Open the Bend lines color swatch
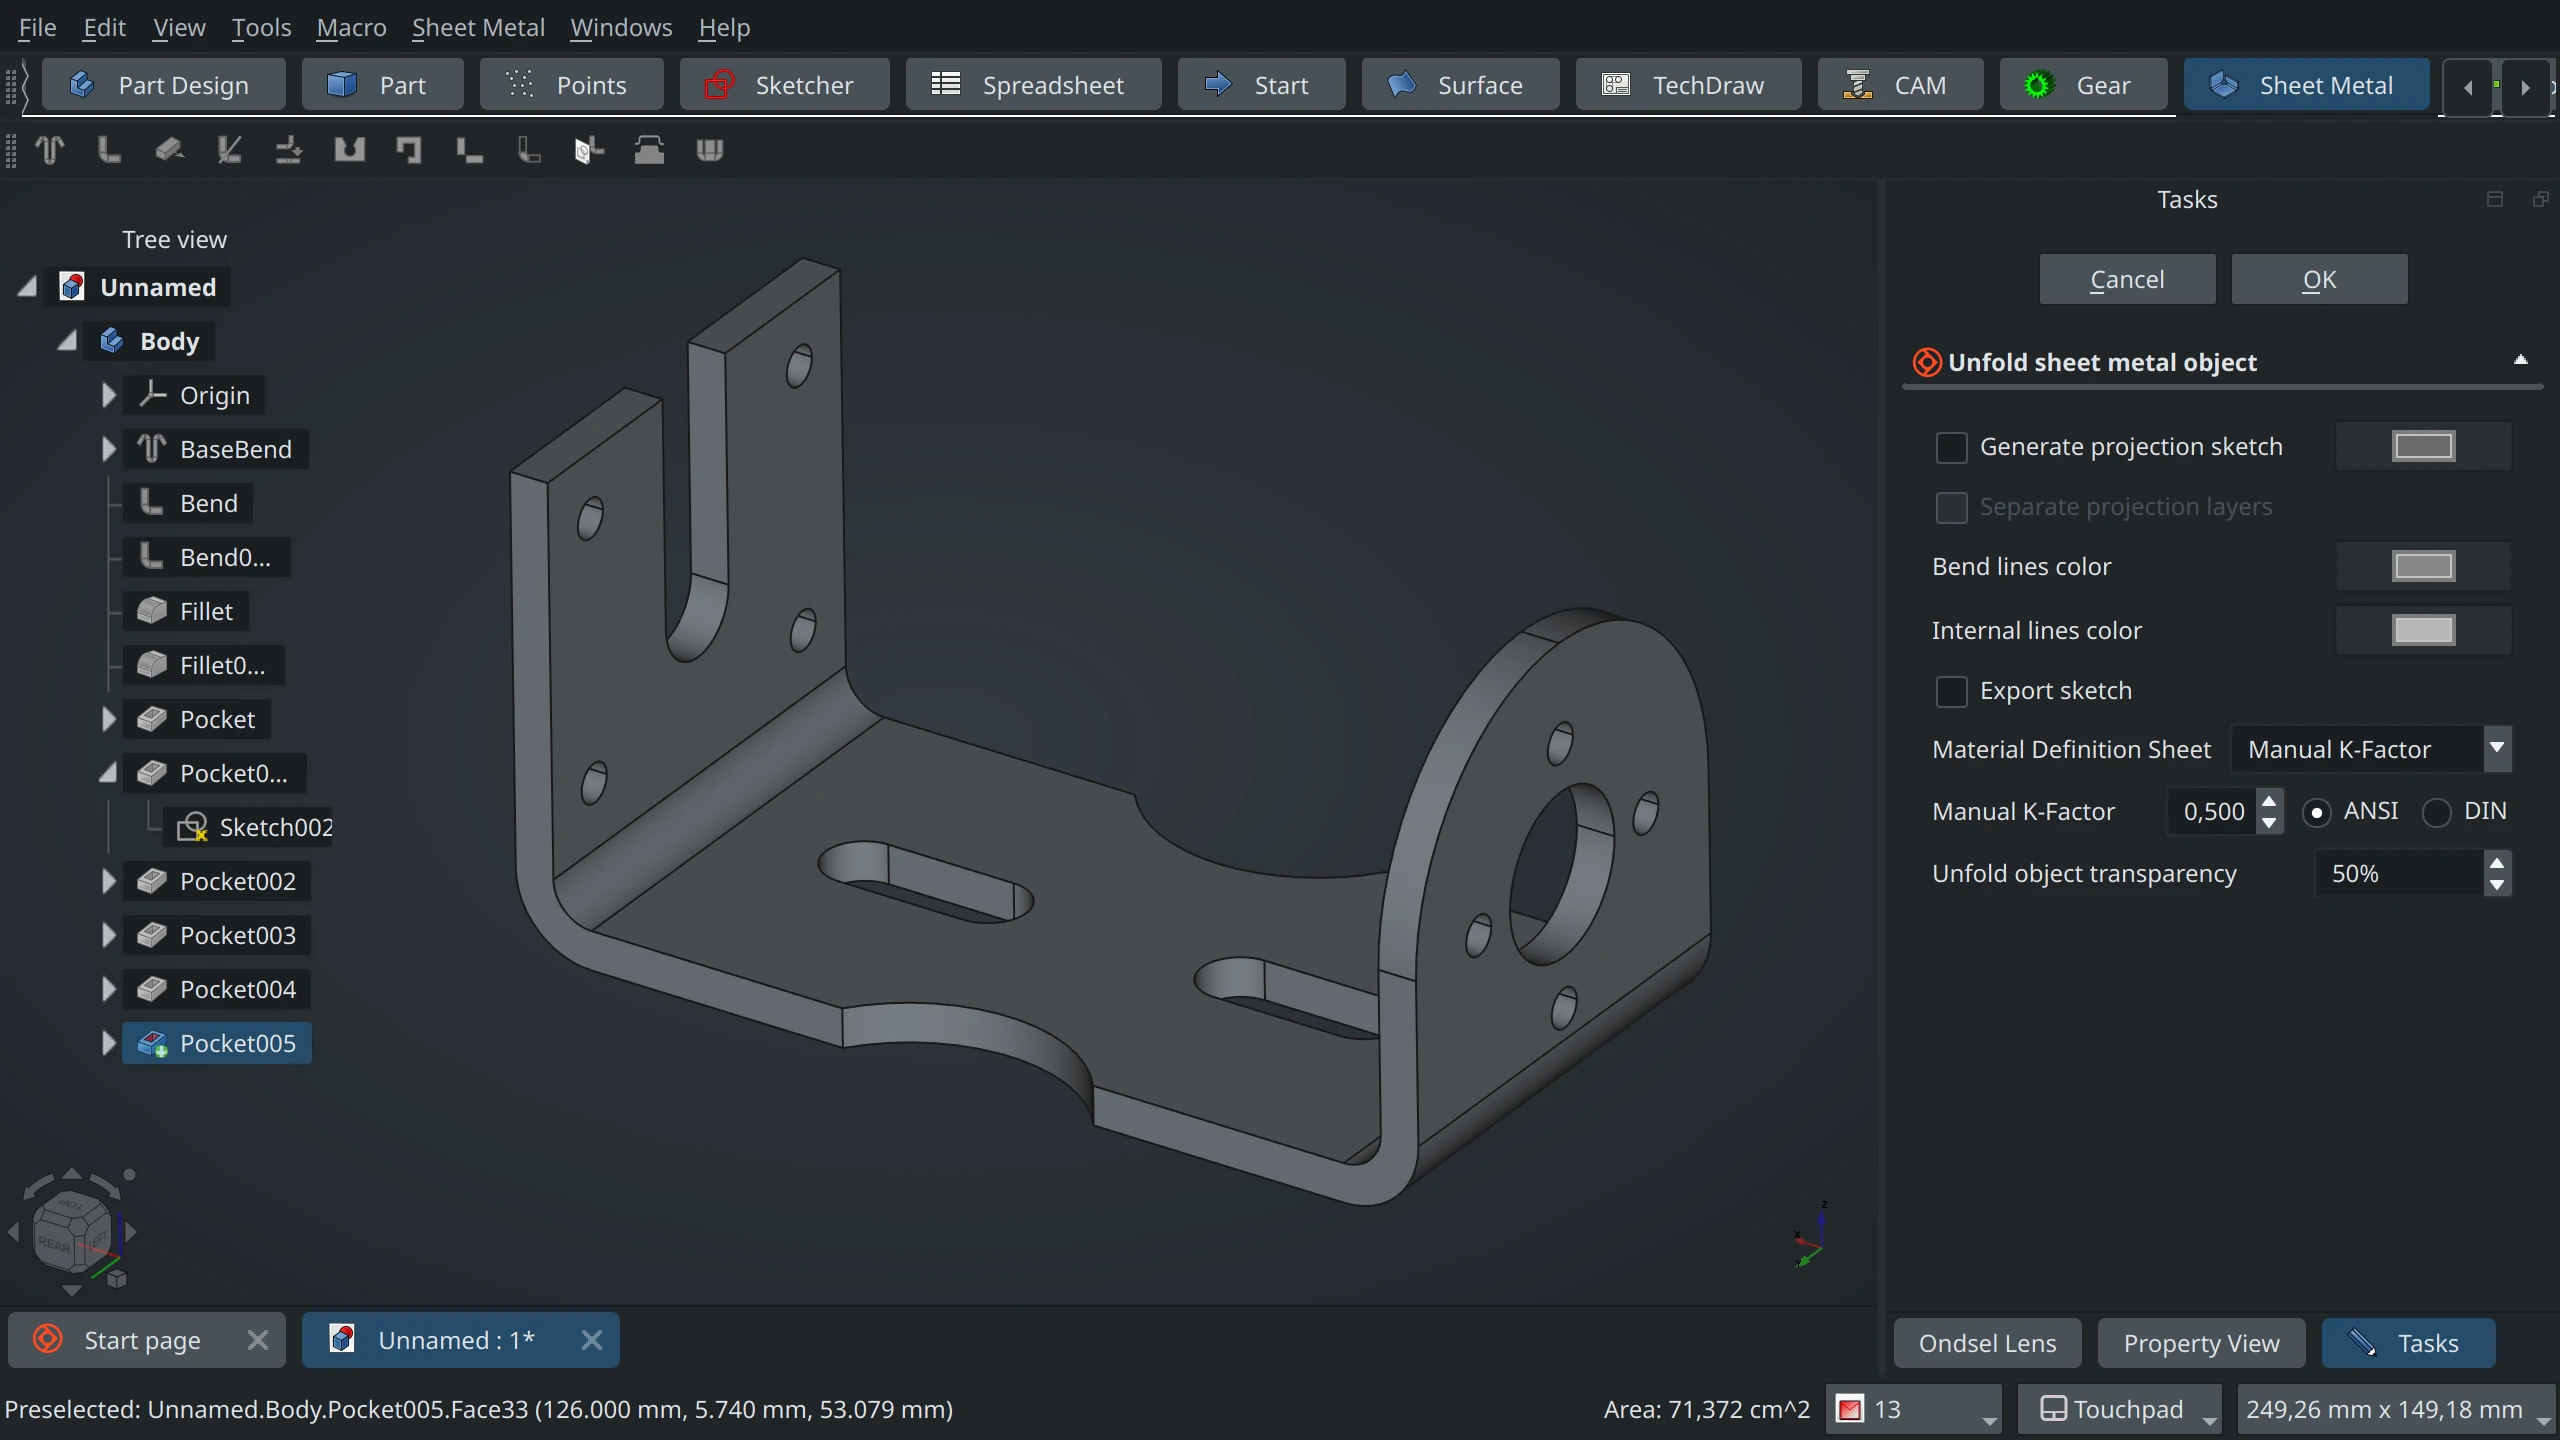 coord(2423,566)
